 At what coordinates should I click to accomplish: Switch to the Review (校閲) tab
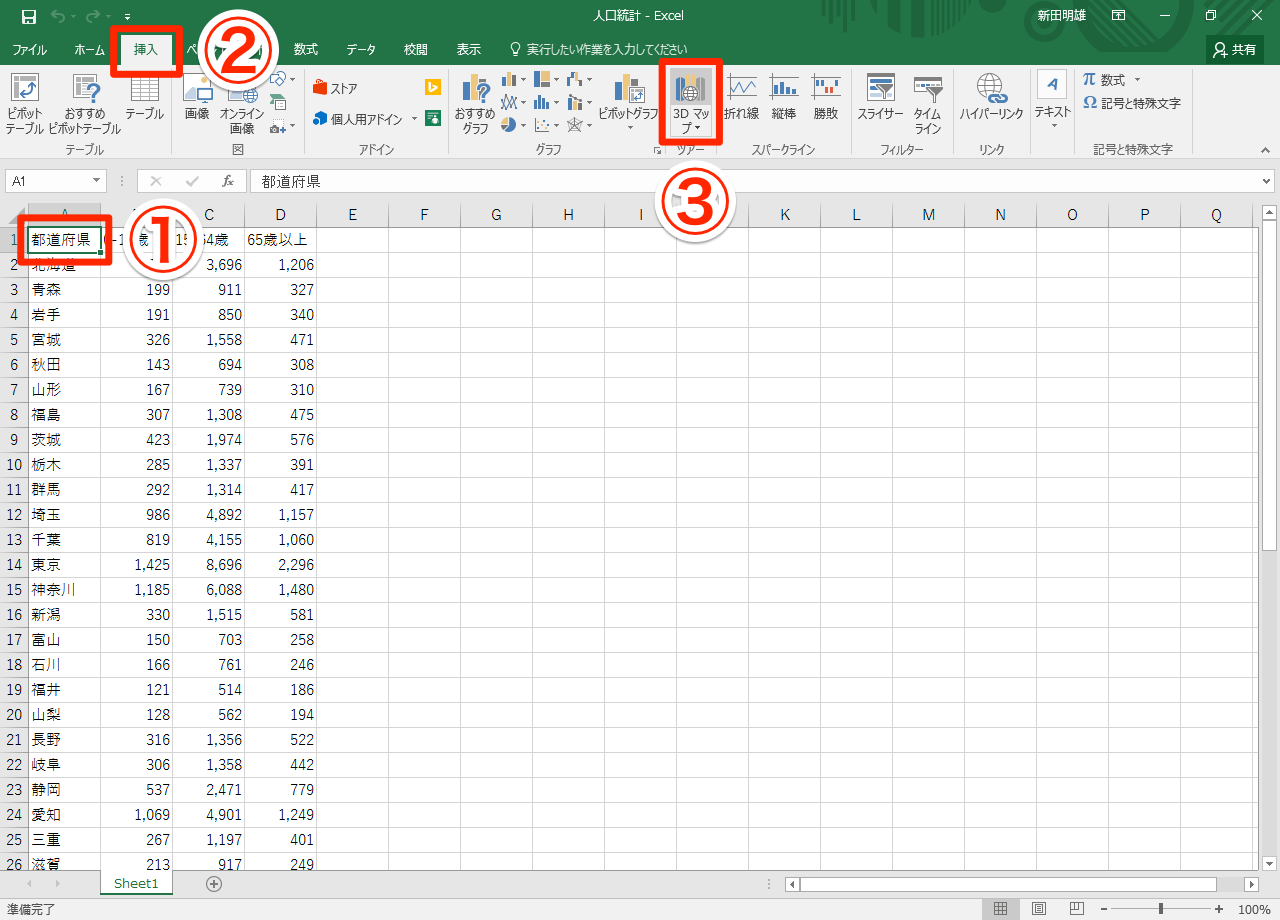(415, 49)
